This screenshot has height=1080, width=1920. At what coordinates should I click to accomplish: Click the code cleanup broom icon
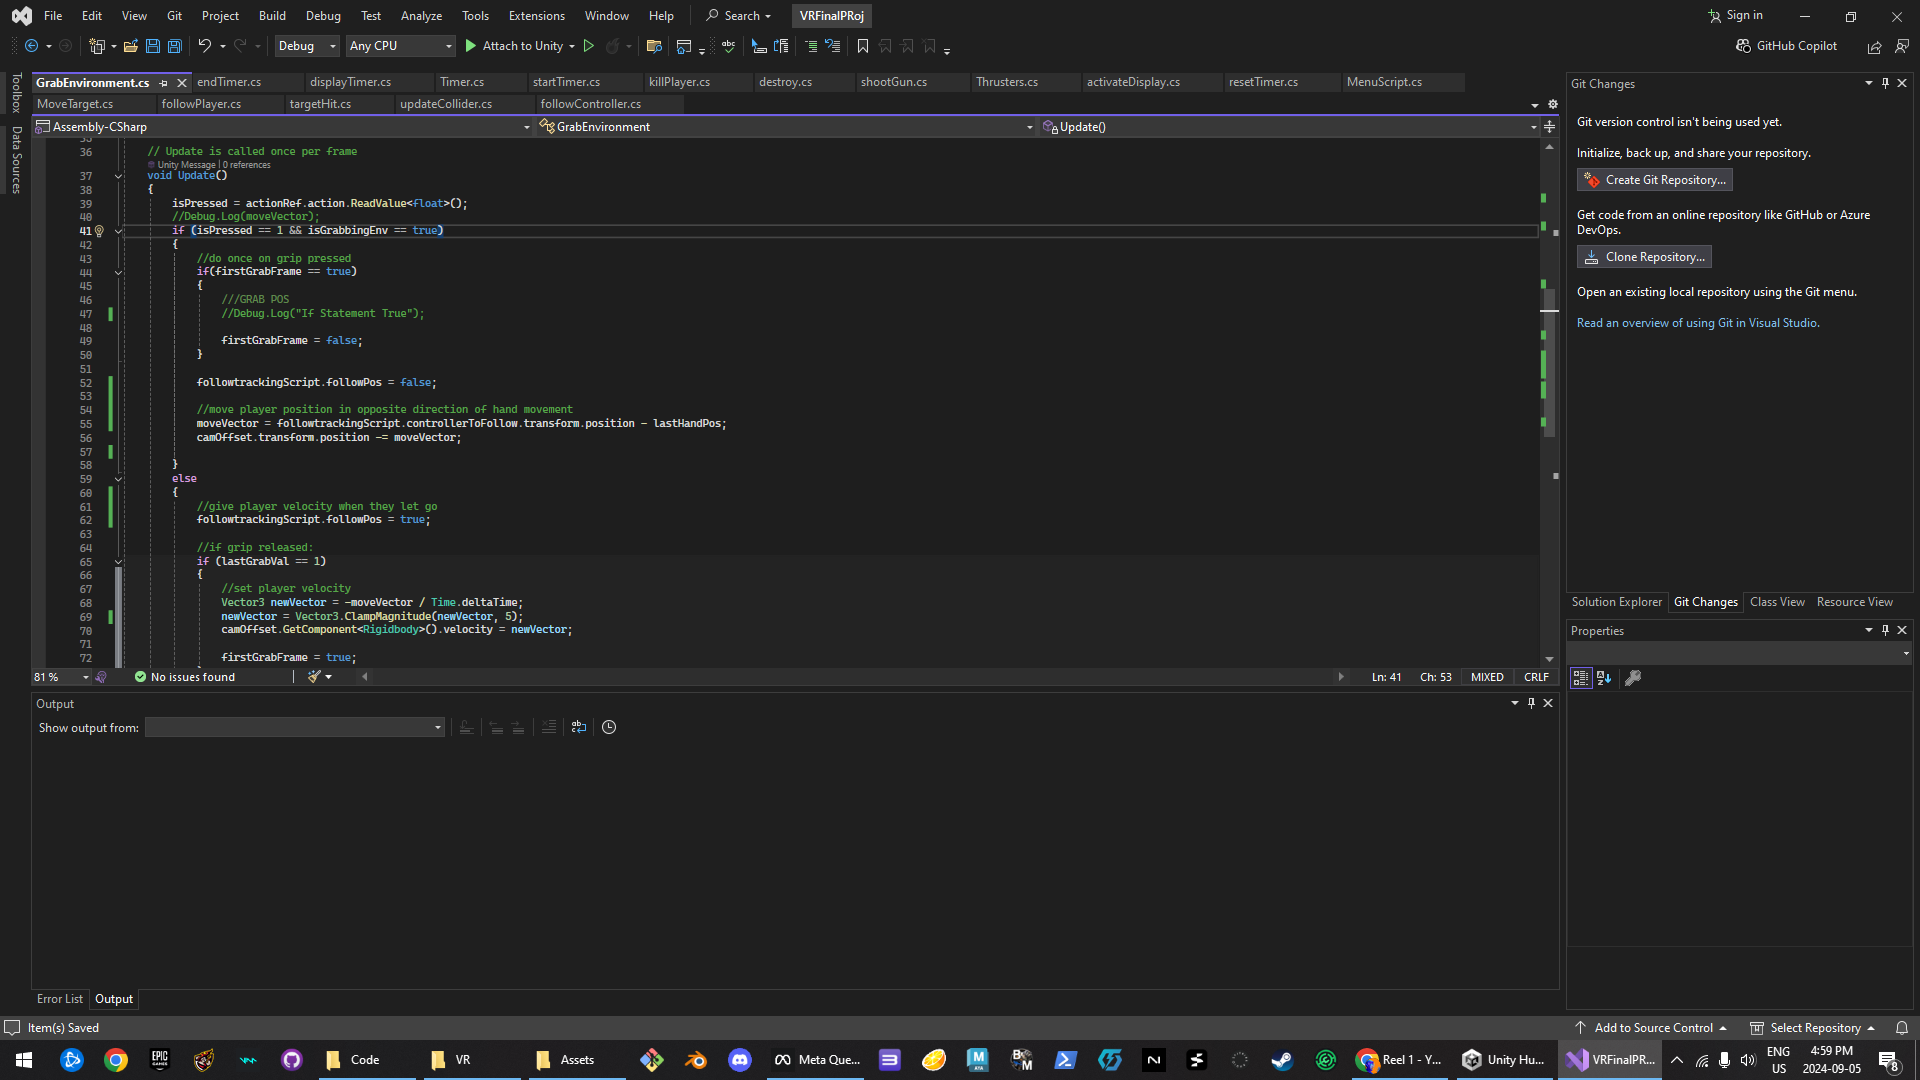point(315,677)
